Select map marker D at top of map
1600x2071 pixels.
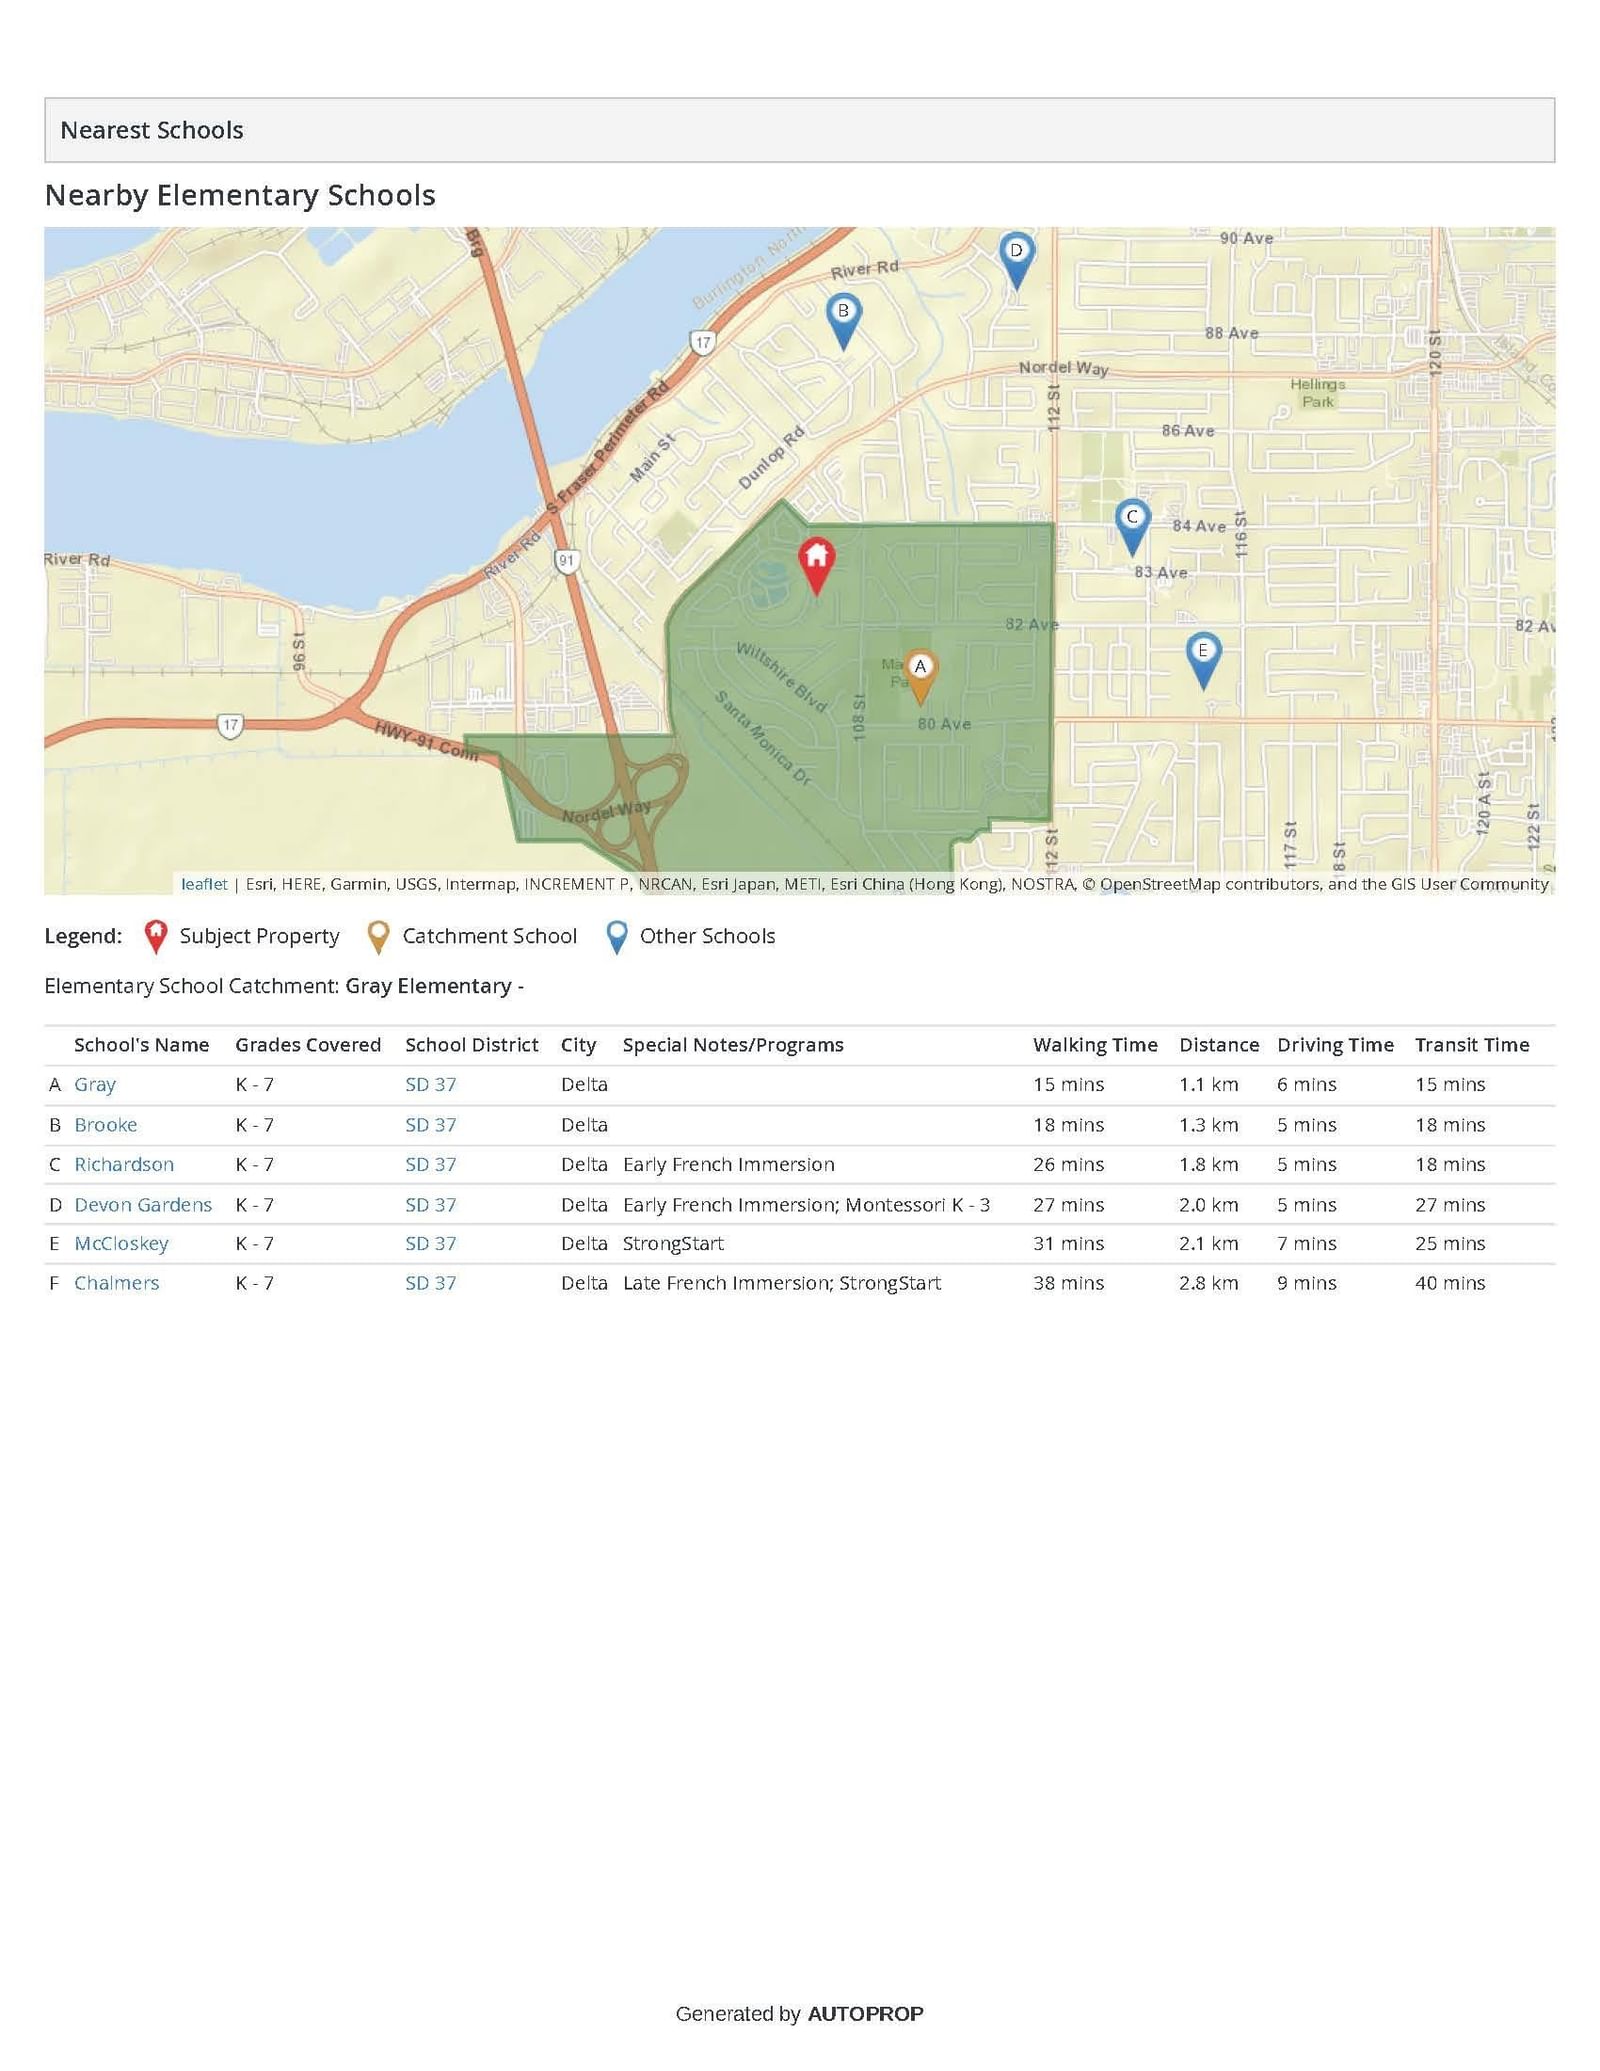1016,260
